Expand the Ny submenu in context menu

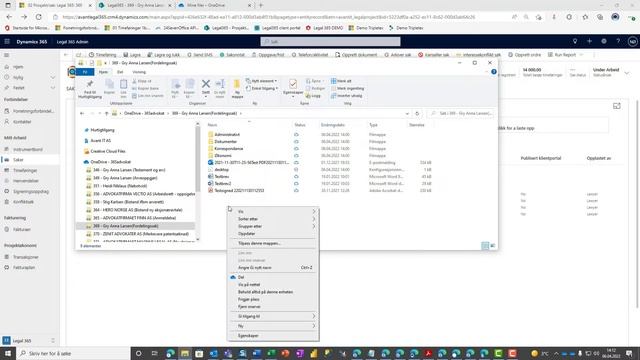tap(273, 326)
